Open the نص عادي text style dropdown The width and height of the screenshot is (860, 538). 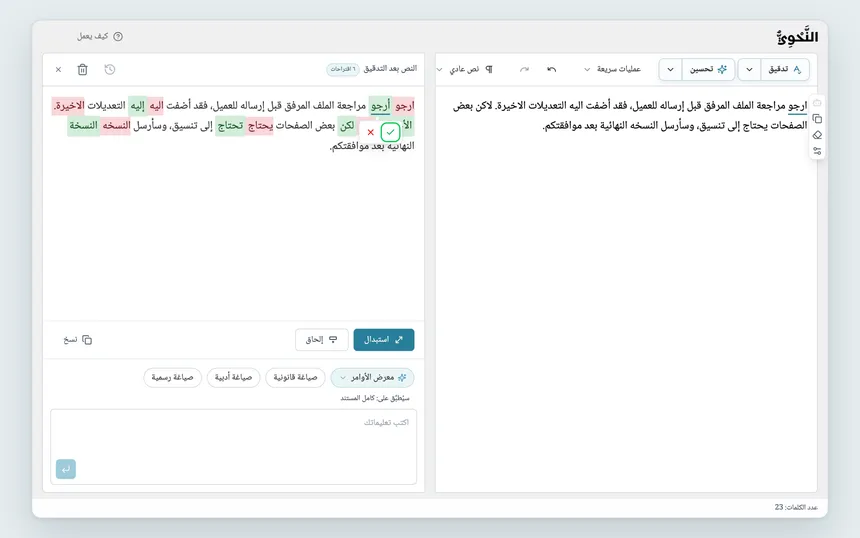459,70
